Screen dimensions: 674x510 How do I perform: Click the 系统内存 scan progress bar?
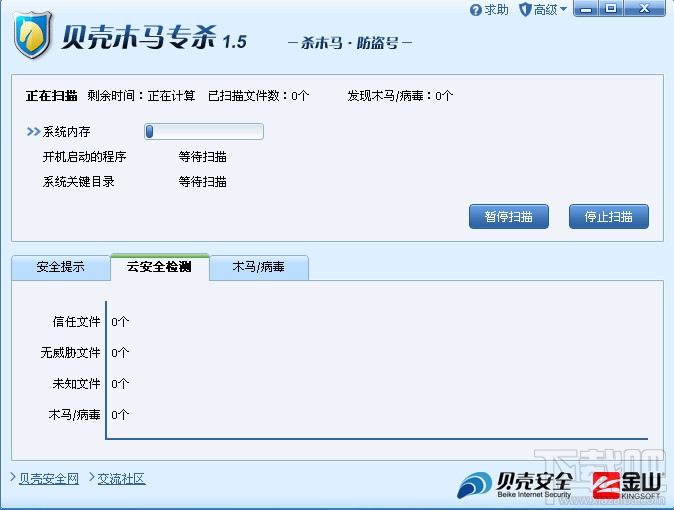(x=204, y=132)
